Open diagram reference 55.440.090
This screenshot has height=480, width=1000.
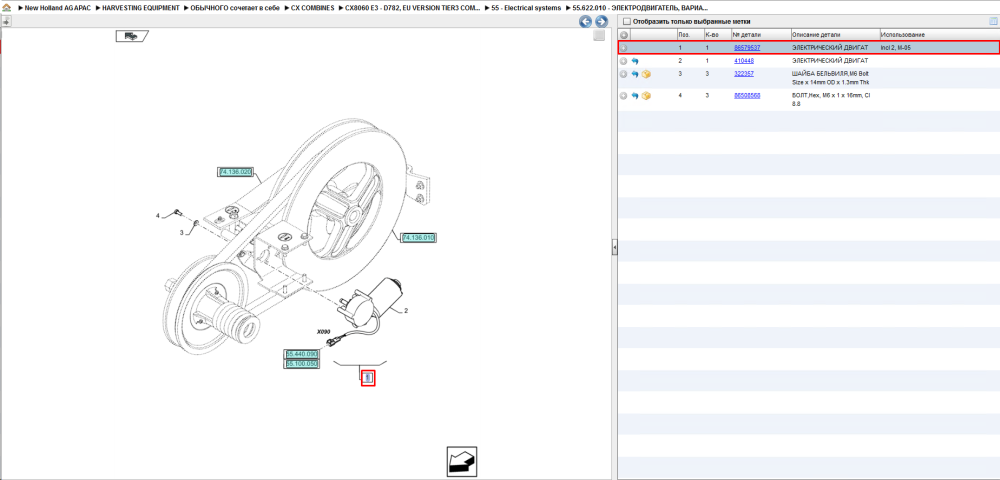pyautogui.click(x=301, y=354)
